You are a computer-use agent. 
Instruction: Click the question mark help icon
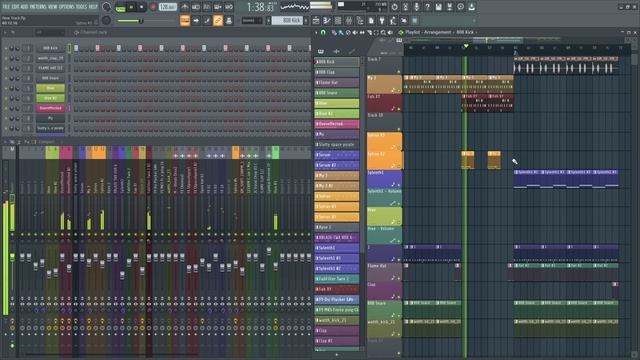pos(427,7)
